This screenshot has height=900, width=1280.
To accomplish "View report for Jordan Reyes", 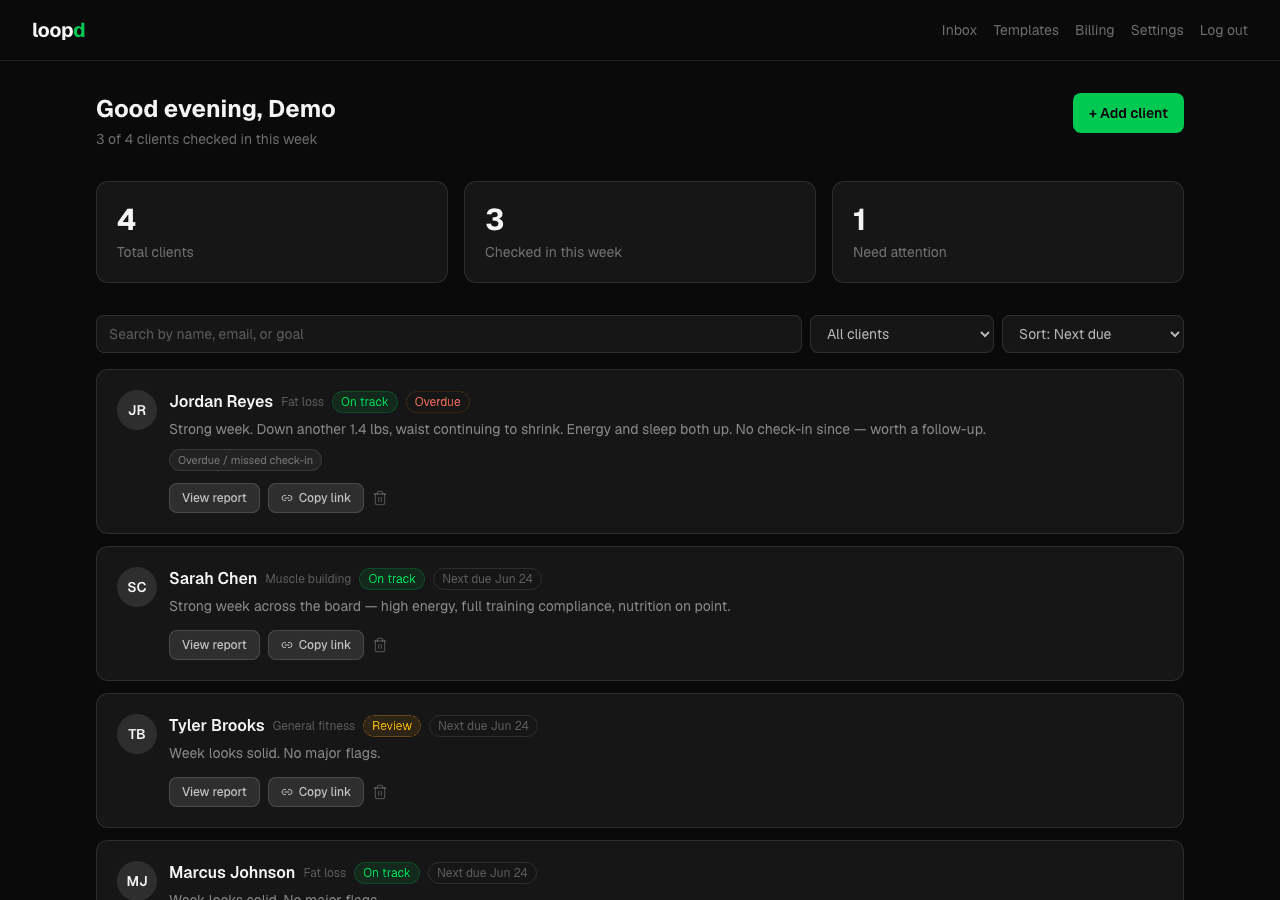I will pyautogui.click(x=214, y=498).
